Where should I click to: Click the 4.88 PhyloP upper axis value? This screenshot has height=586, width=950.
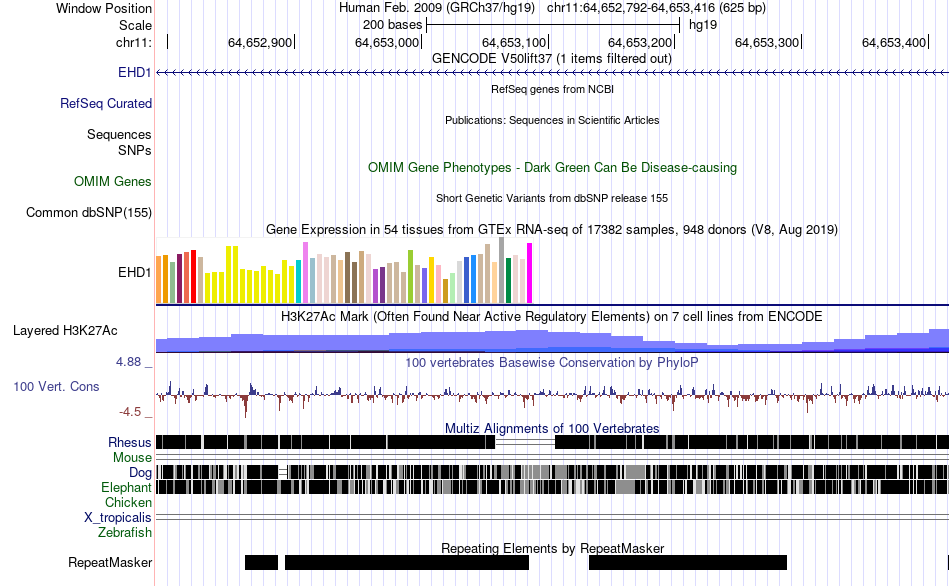pyautogui.click(x=128, y=362)
